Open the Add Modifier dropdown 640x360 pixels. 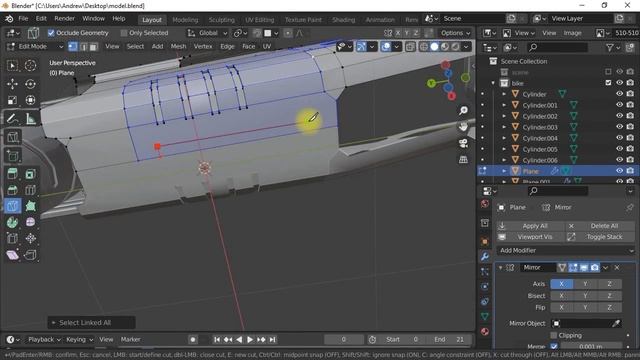tap(566, 250)
